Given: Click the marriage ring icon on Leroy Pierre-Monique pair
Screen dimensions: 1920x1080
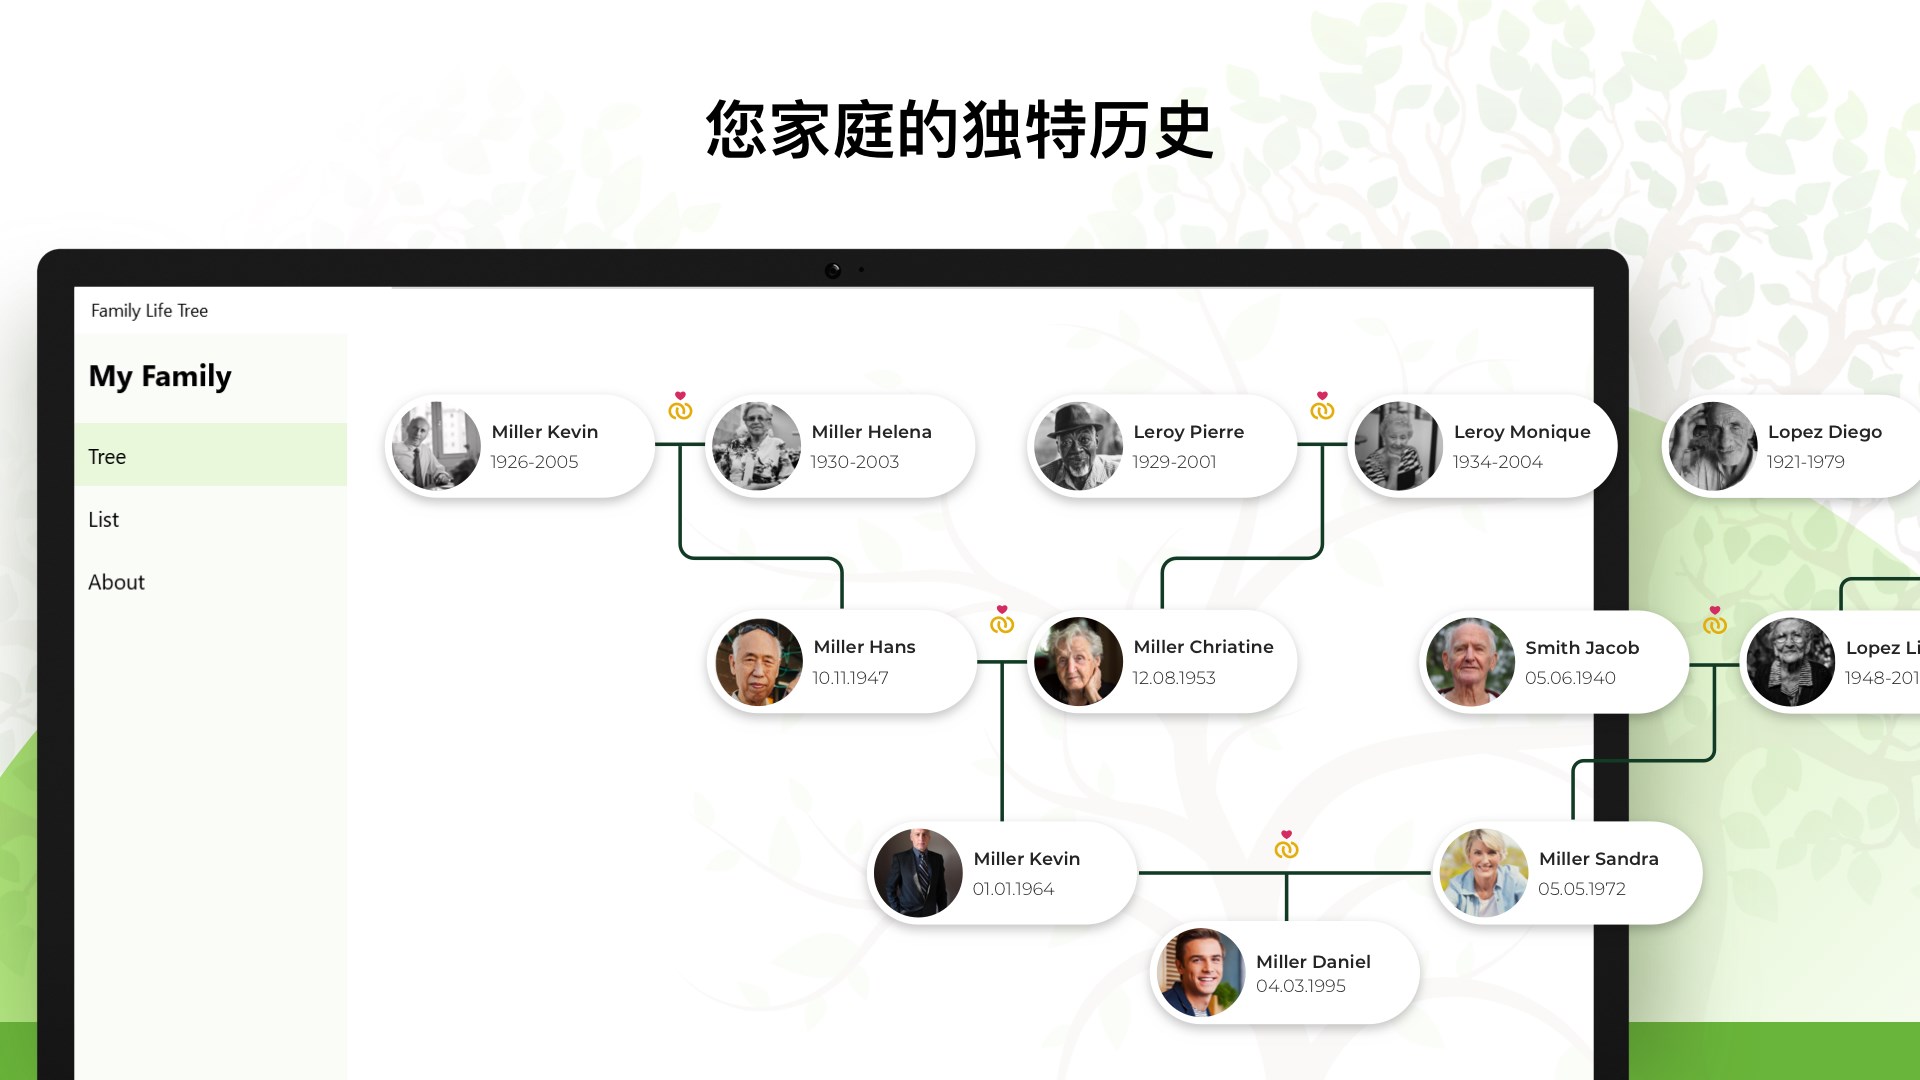Looking at the screenshot, I should pos(1323,409).
